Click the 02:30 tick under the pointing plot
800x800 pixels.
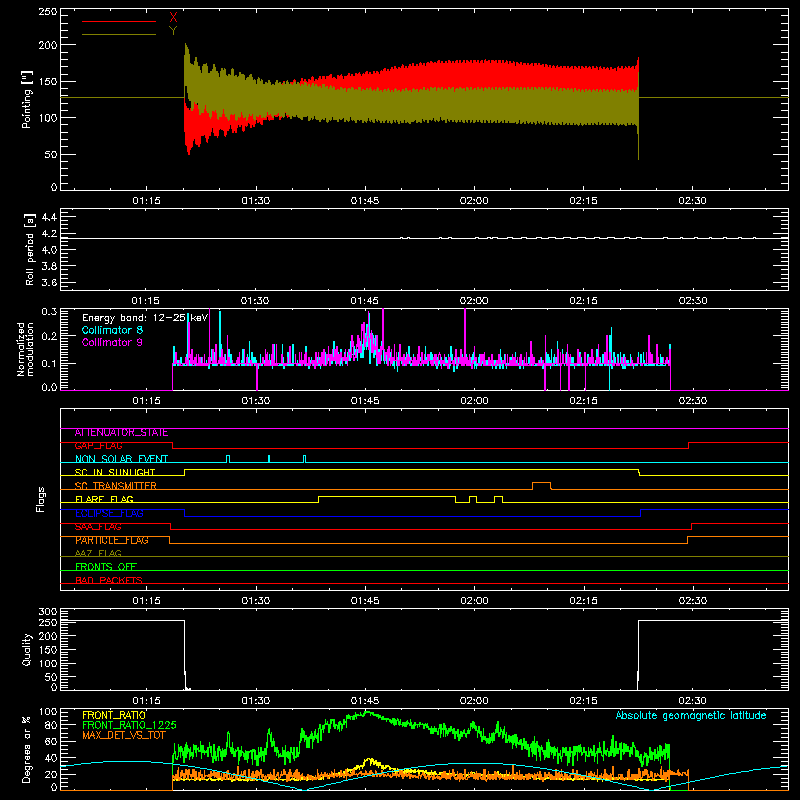click(692, 201)
